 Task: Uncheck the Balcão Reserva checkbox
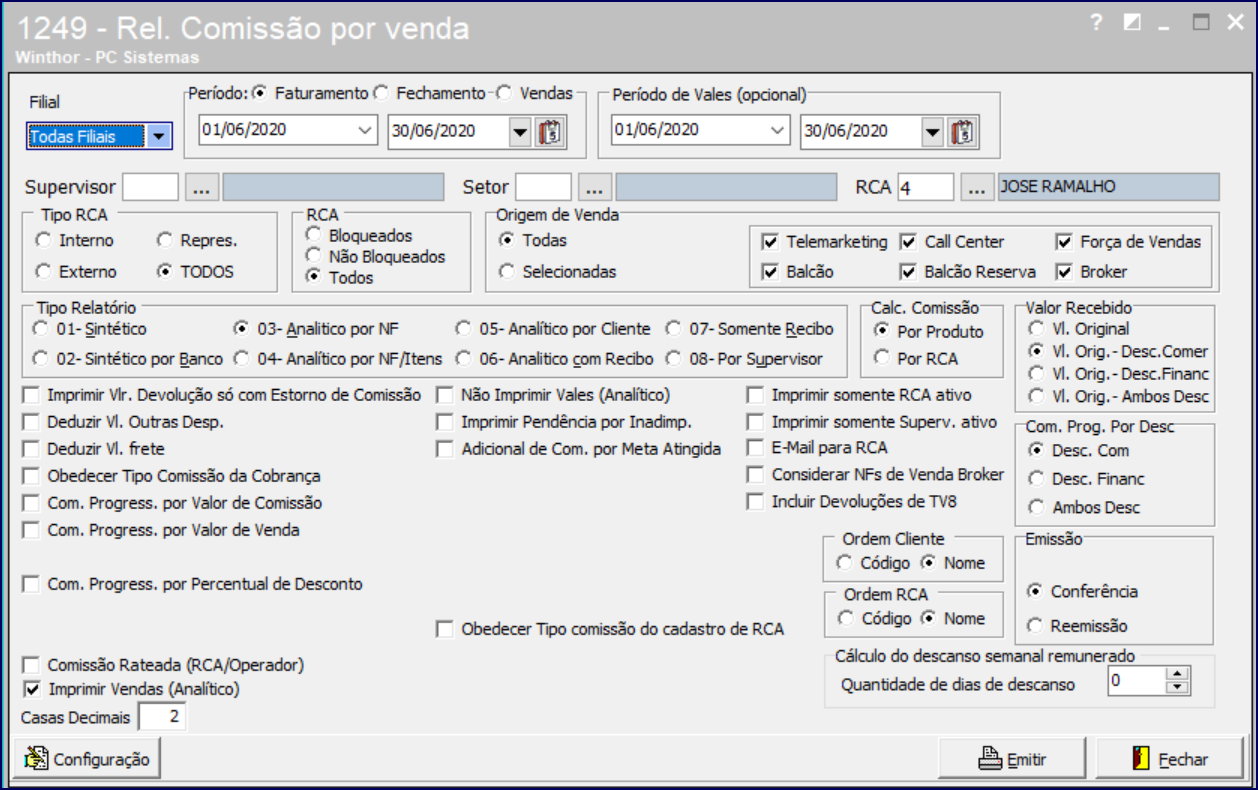(x=908, y=272)
